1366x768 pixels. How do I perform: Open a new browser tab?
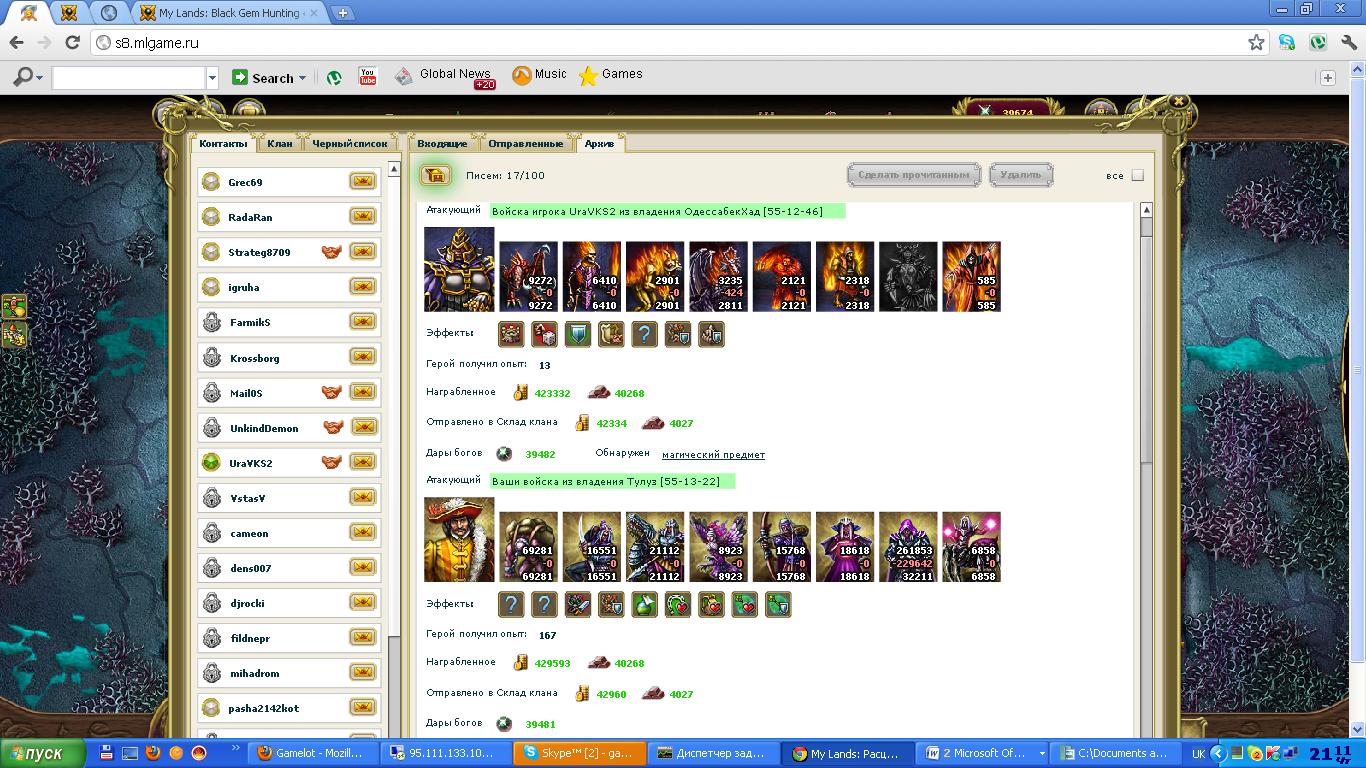(343, 13)
